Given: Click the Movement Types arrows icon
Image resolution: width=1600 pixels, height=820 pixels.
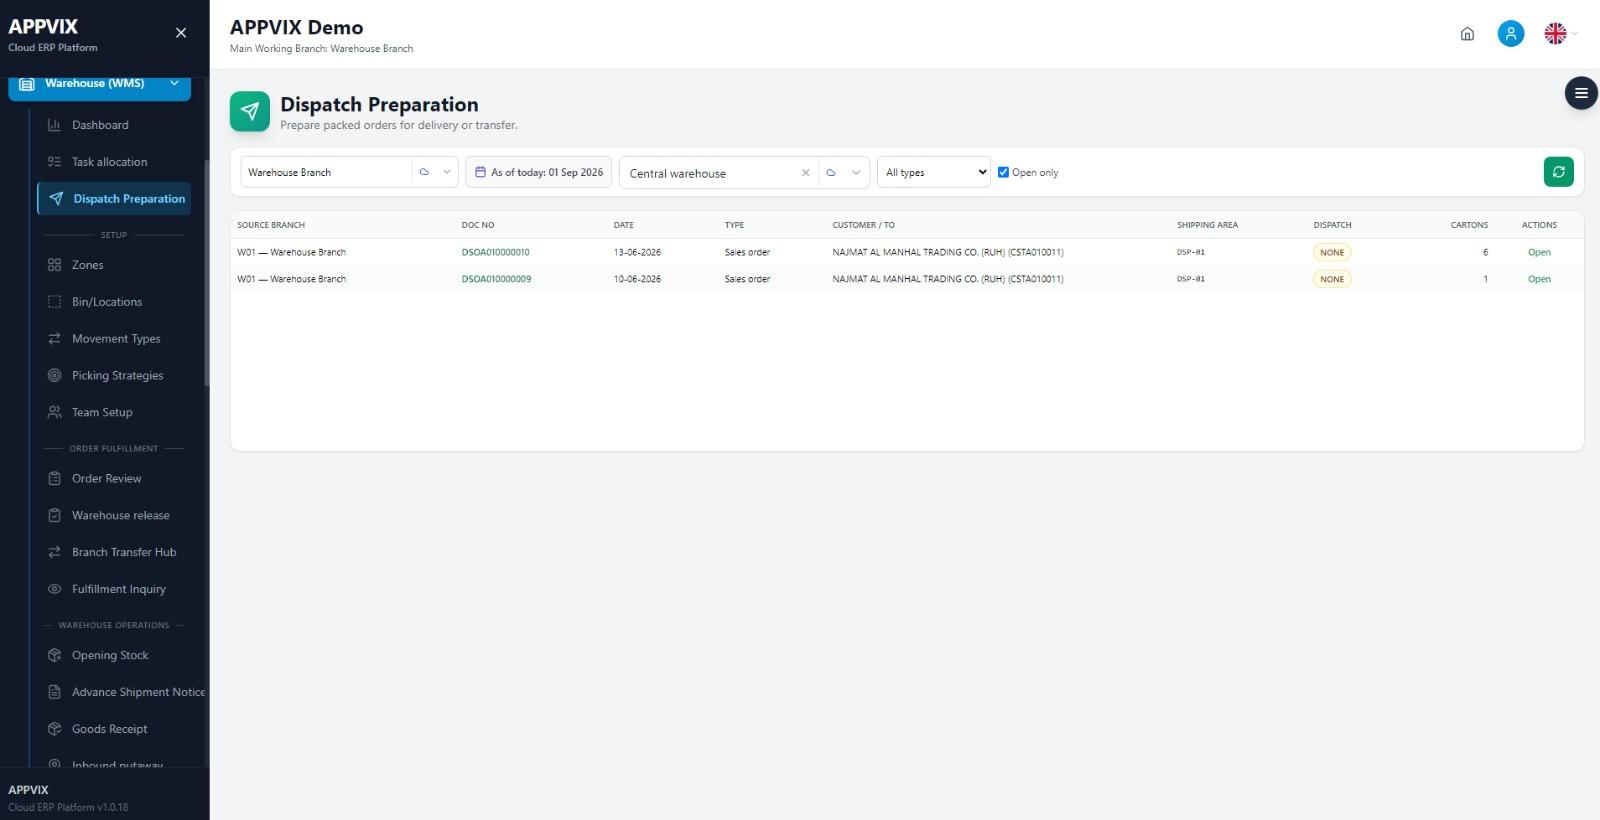Looking at the screenshot, I should (54, 339).
